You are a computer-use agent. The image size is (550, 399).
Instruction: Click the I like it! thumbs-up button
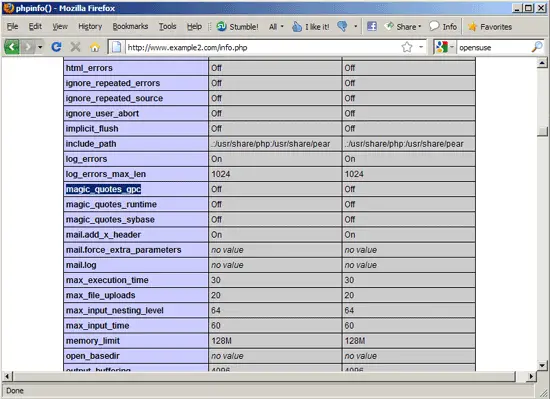pos(311,27)
